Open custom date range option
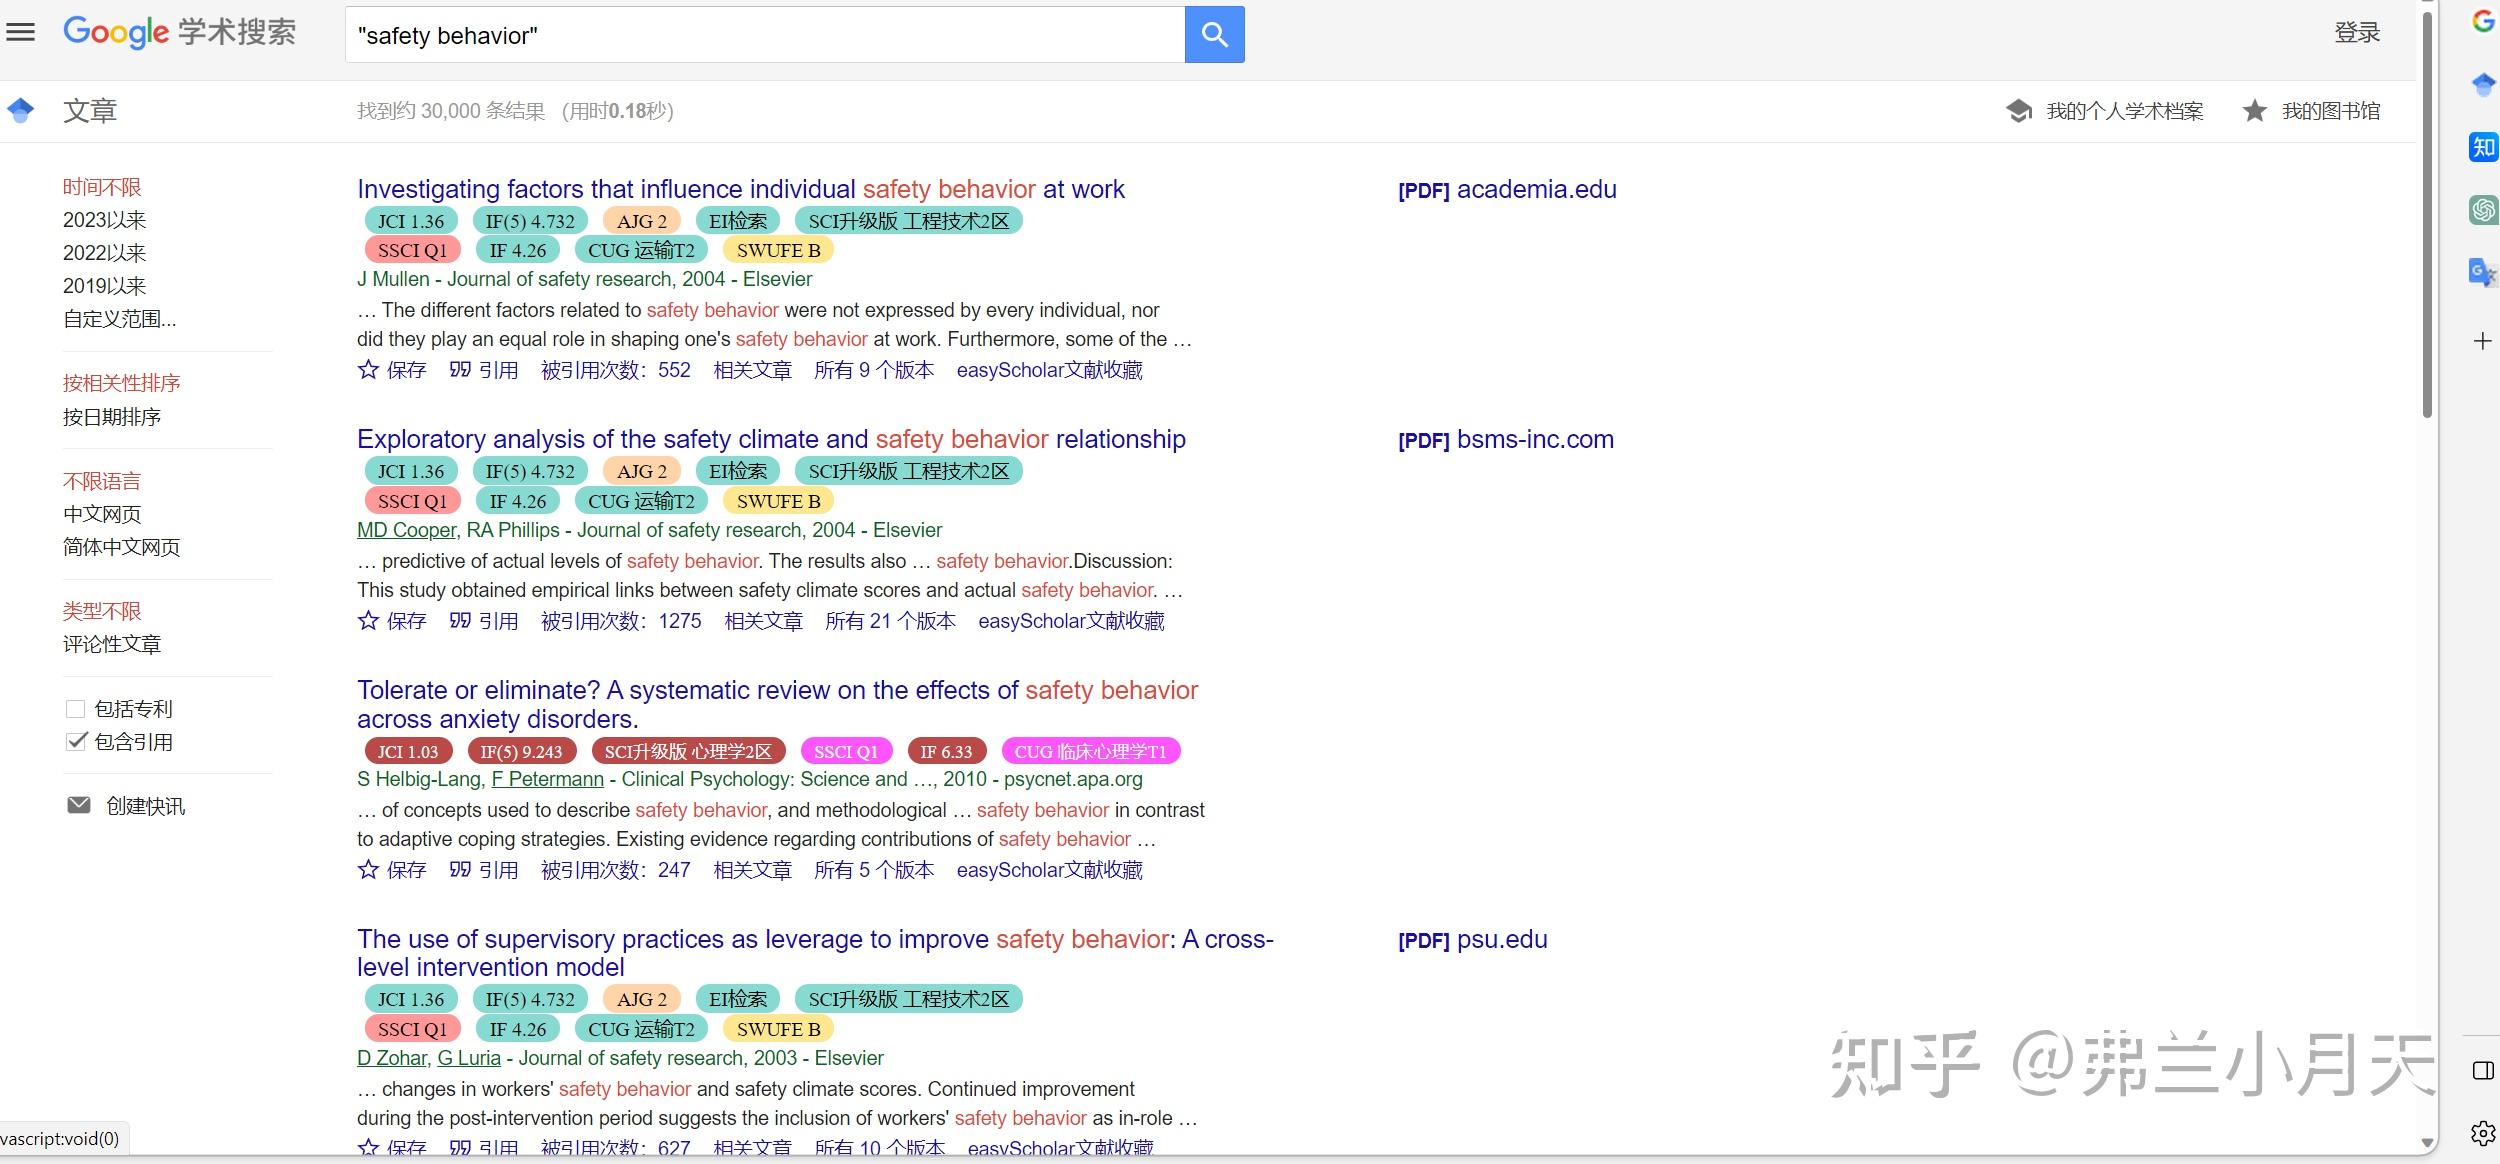 (x=119, y=319)
